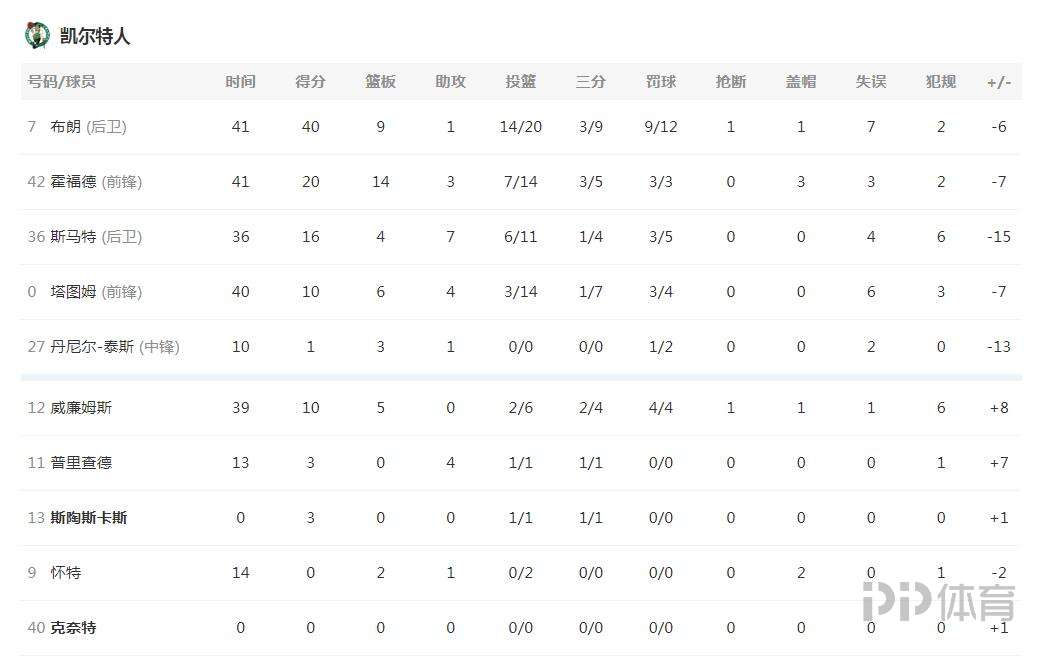Image resolution: width=1052 pixels, height=658 pixels.
Task: Click the 时间 column header
Action: pos(240,82)
